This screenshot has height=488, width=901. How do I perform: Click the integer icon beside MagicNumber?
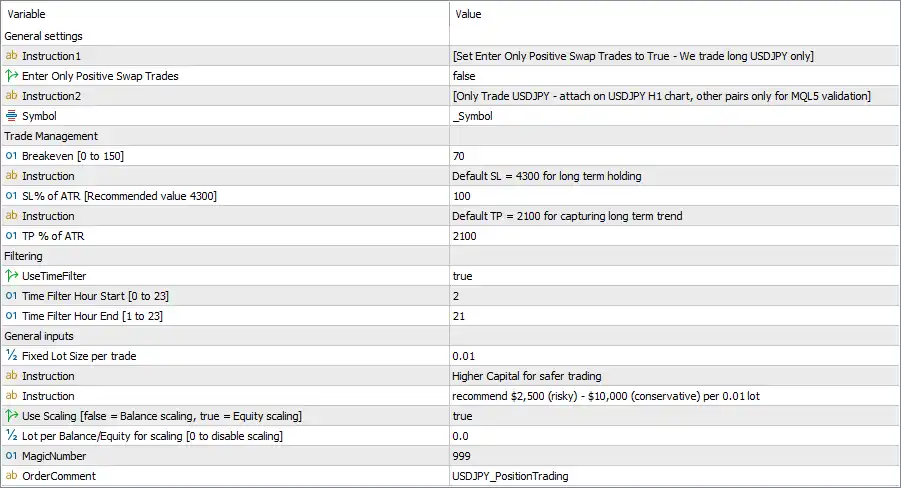pyautogui.click(x=11, y=456)
